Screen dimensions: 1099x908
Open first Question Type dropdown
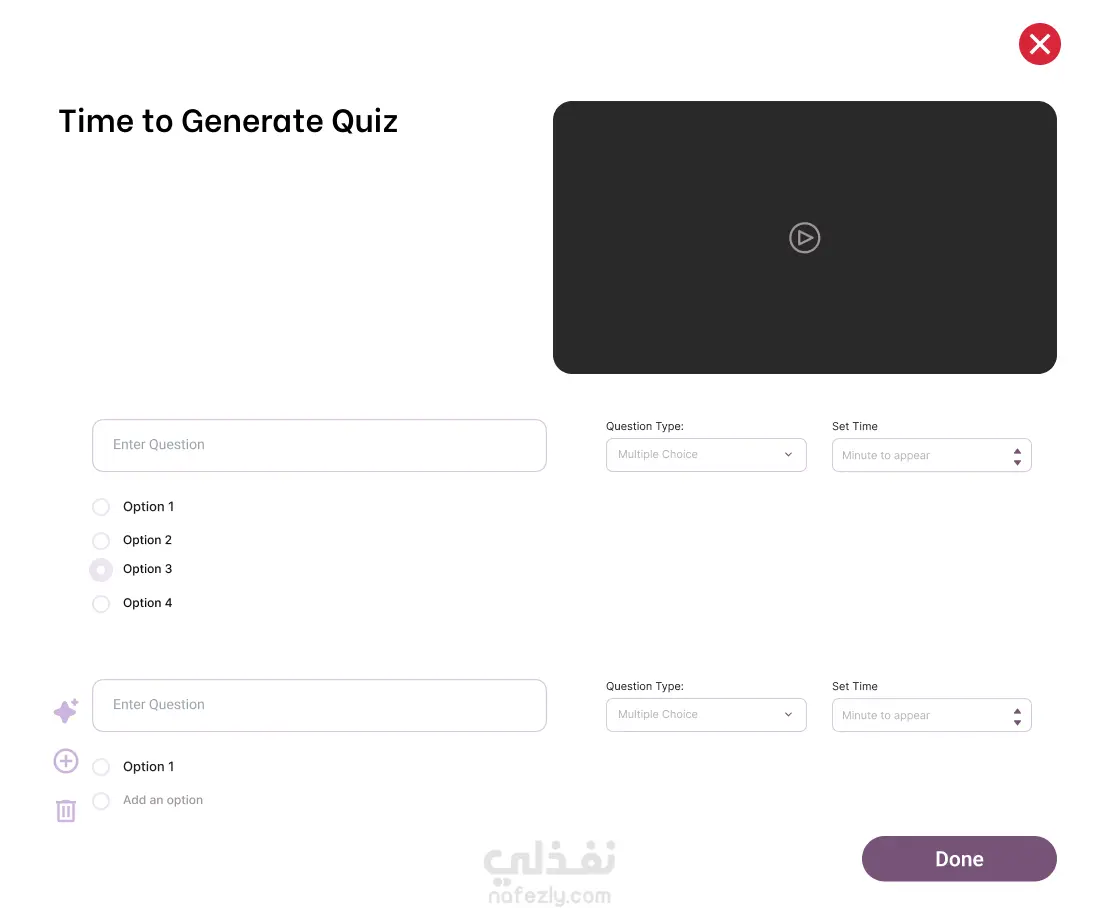(705, 455)
